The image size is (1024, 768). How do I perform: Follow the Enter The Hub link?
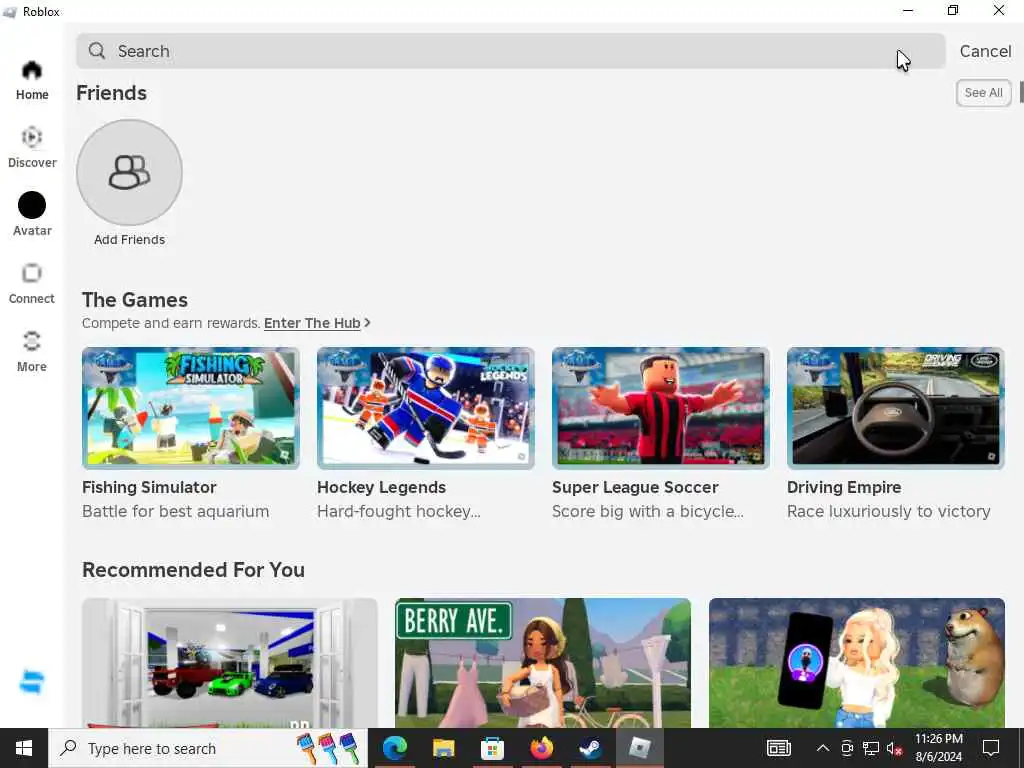[312, 323]
